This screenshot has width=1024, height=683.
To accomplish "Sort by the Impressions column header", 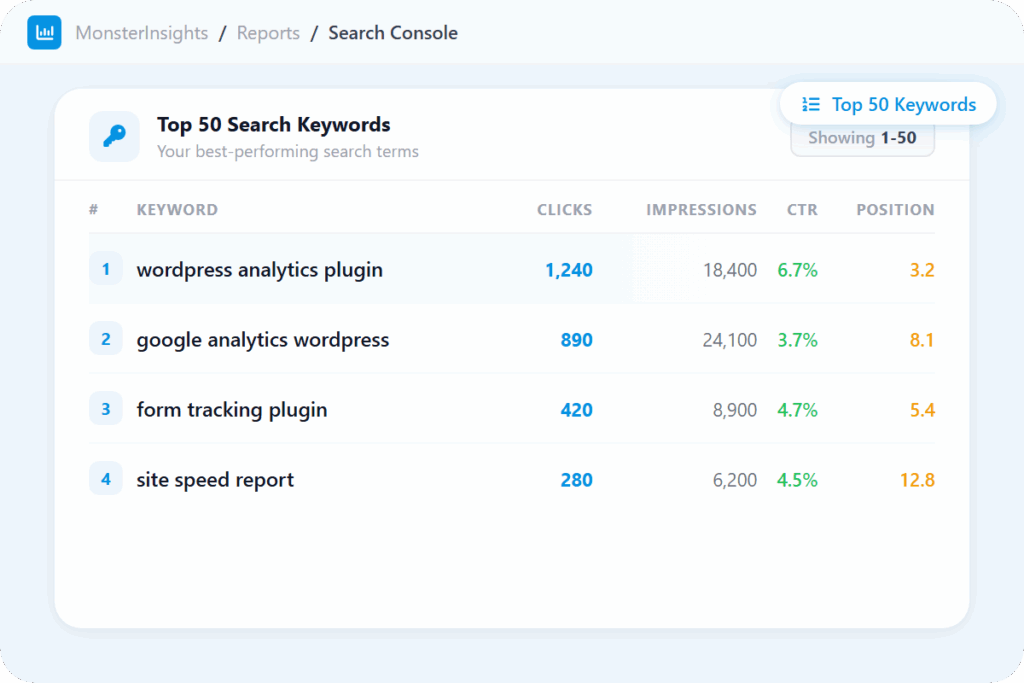I will pyautogui.click(x=701, y=210).
